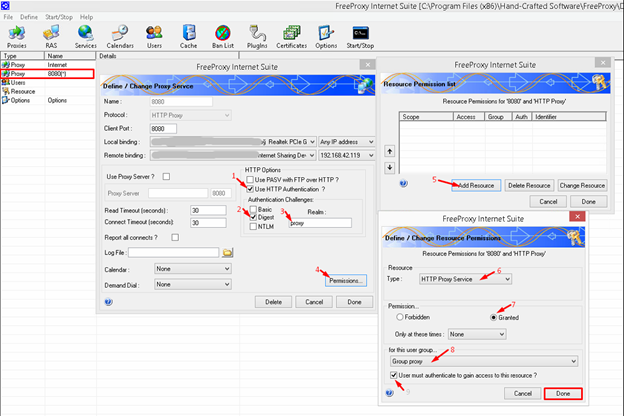
Task: Toggle Use PASV with FTP over HTTP checkbox
Action: 250,180
